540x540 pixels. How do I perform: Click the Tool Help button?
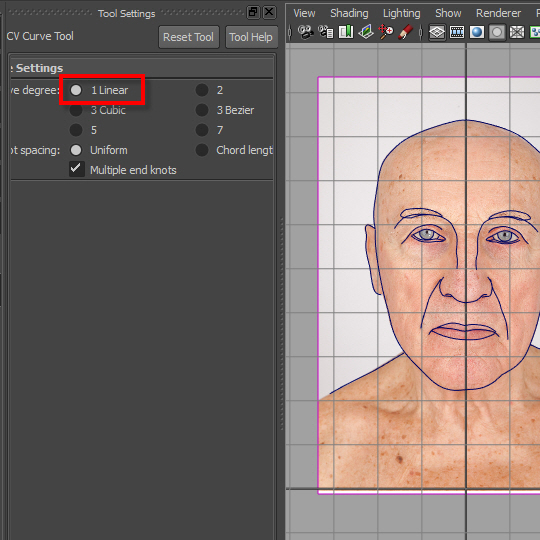pyautogui.click(x=251, y=37)
